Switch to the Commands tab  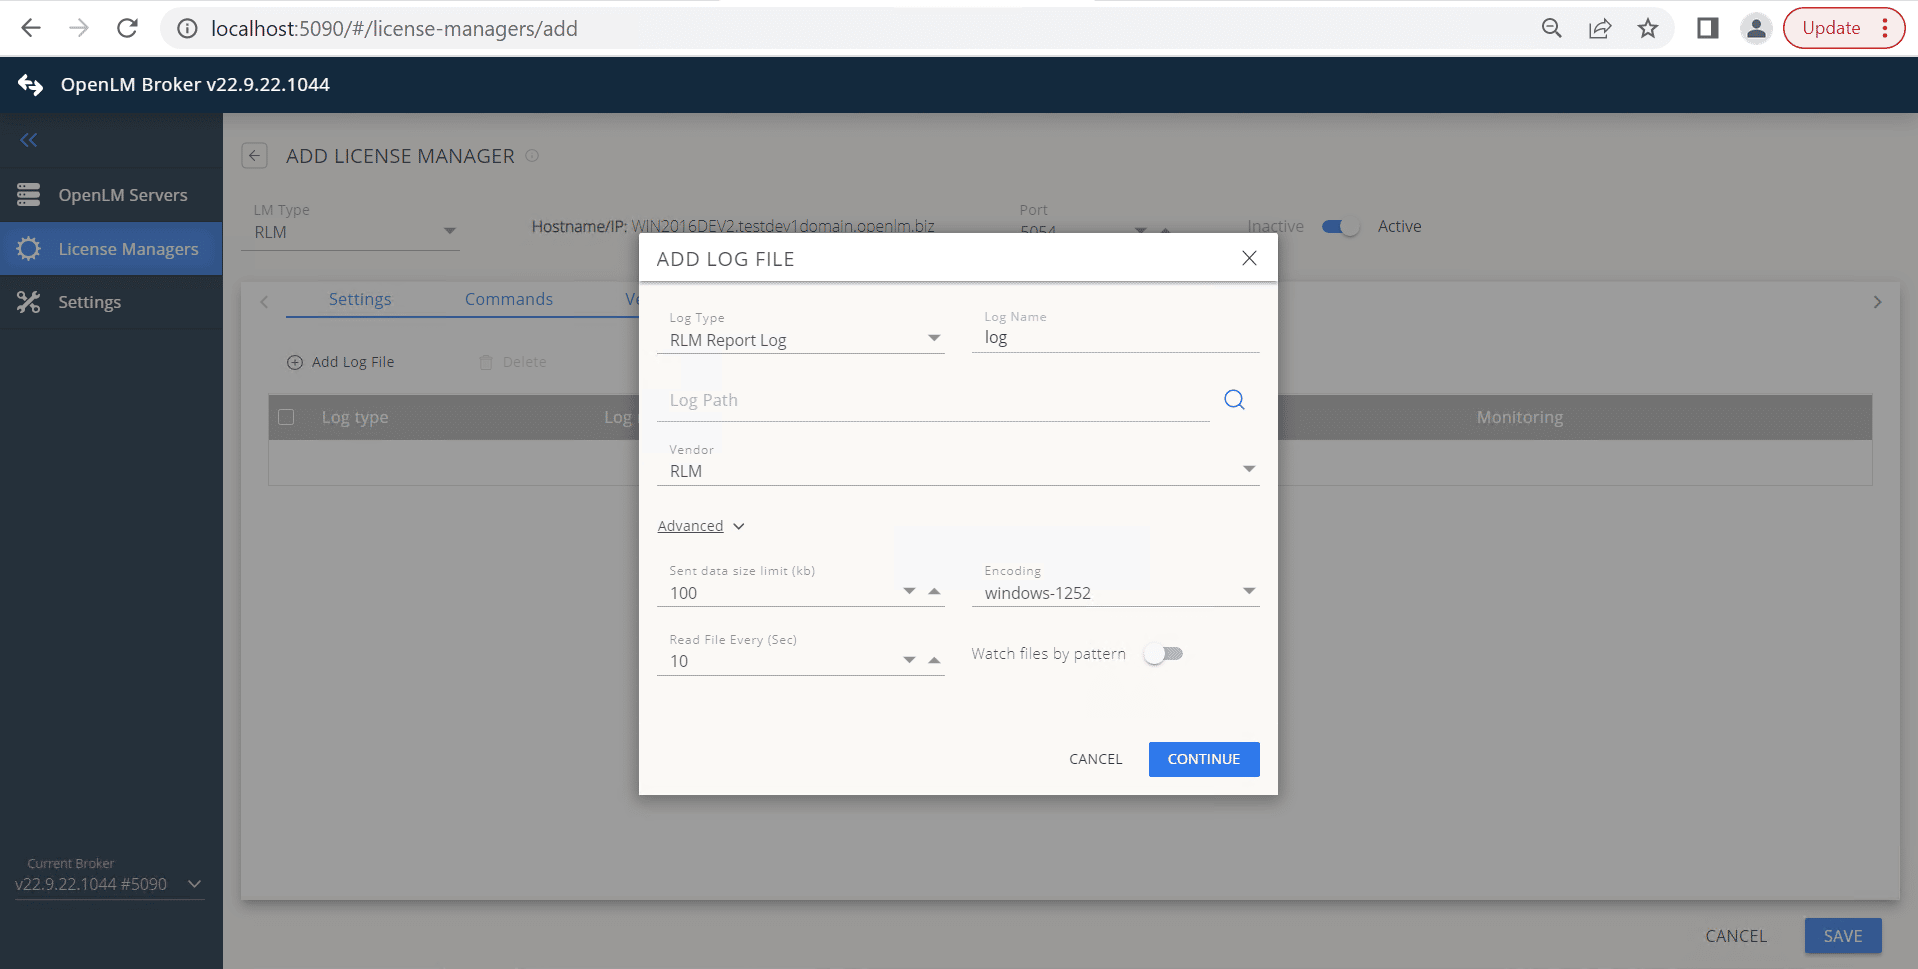coord(508,299)
